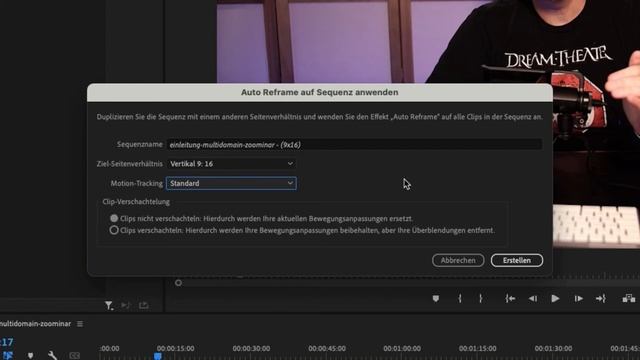The width and height of the screenshot is (640, 360).
Task: Click the timeline Add Marker icon left of the wrench
Action: 31,356
